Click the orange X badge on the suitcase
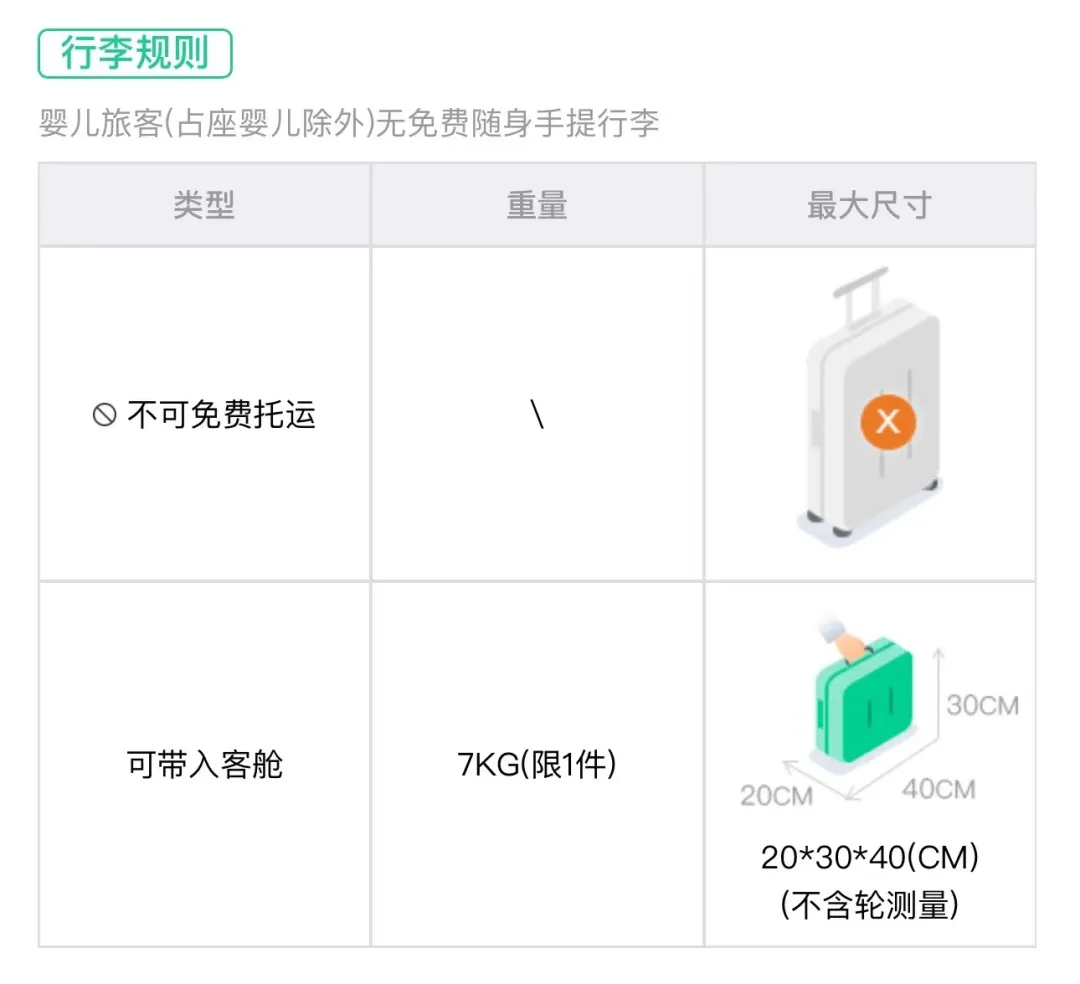 tap(887, 421)
